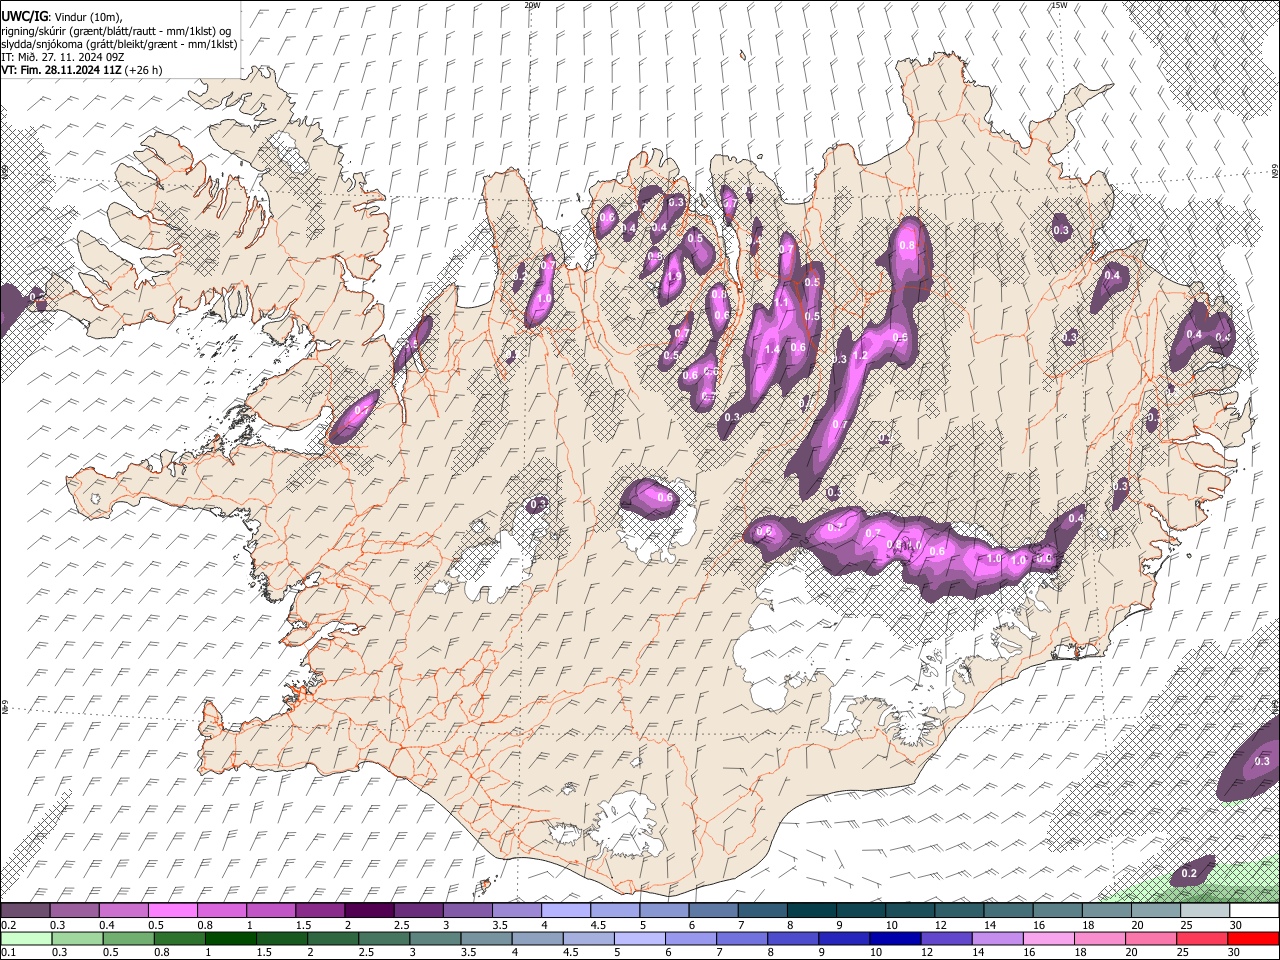The width and height of the screenshot is (1280, 960).
Task: Pick the darkest green swatch labeled 1
Action: coord(229,939)
